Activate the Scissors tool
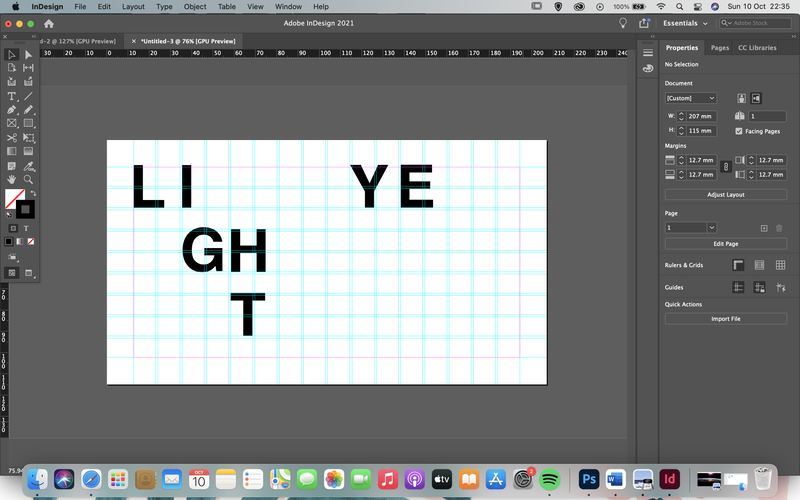The width and height of the screenshot is (800, 500). click(11, 138)
